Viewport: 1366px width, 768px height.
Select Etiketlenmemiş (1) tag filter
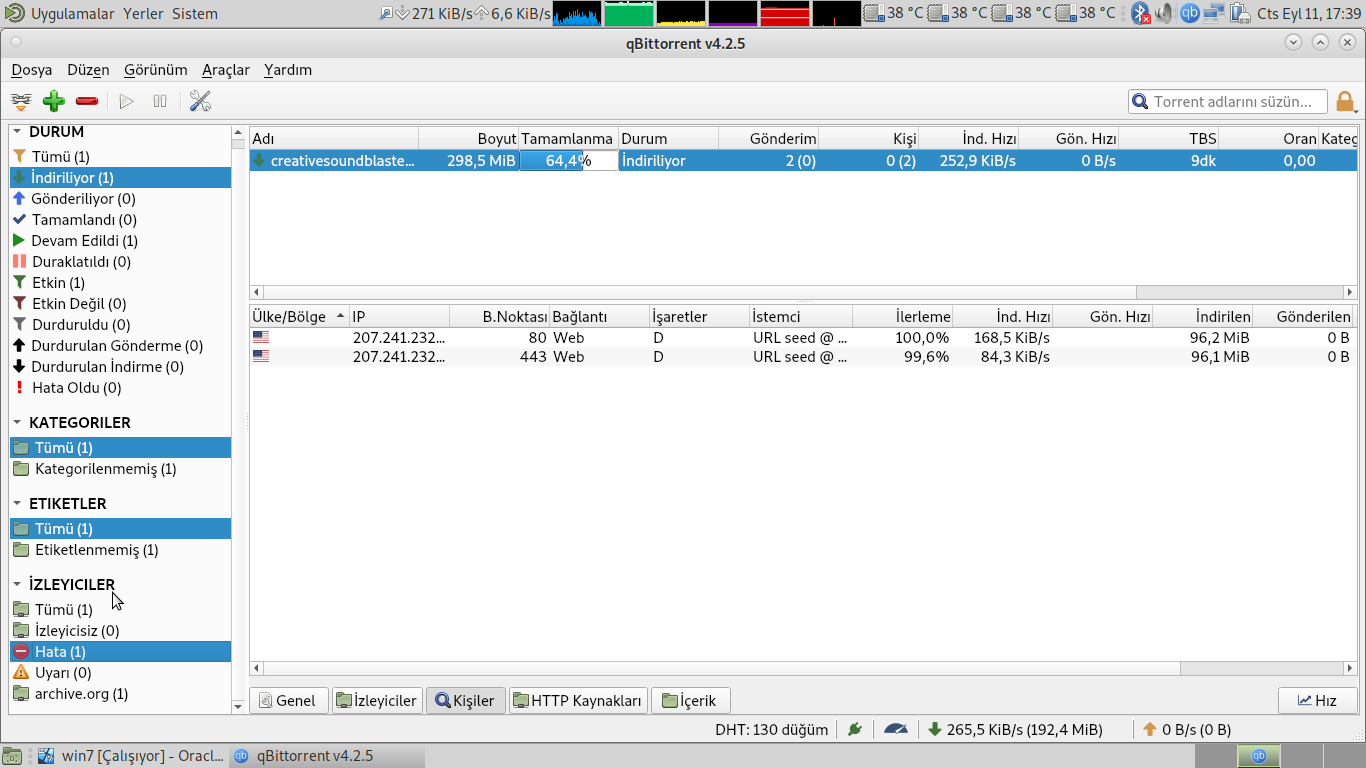tap(120, 550)
